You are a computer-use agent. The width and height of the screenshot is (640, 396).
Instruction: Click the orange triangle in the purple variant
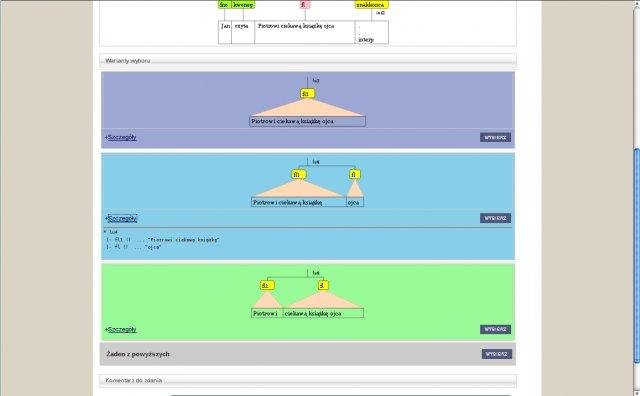tap(307, 109)
